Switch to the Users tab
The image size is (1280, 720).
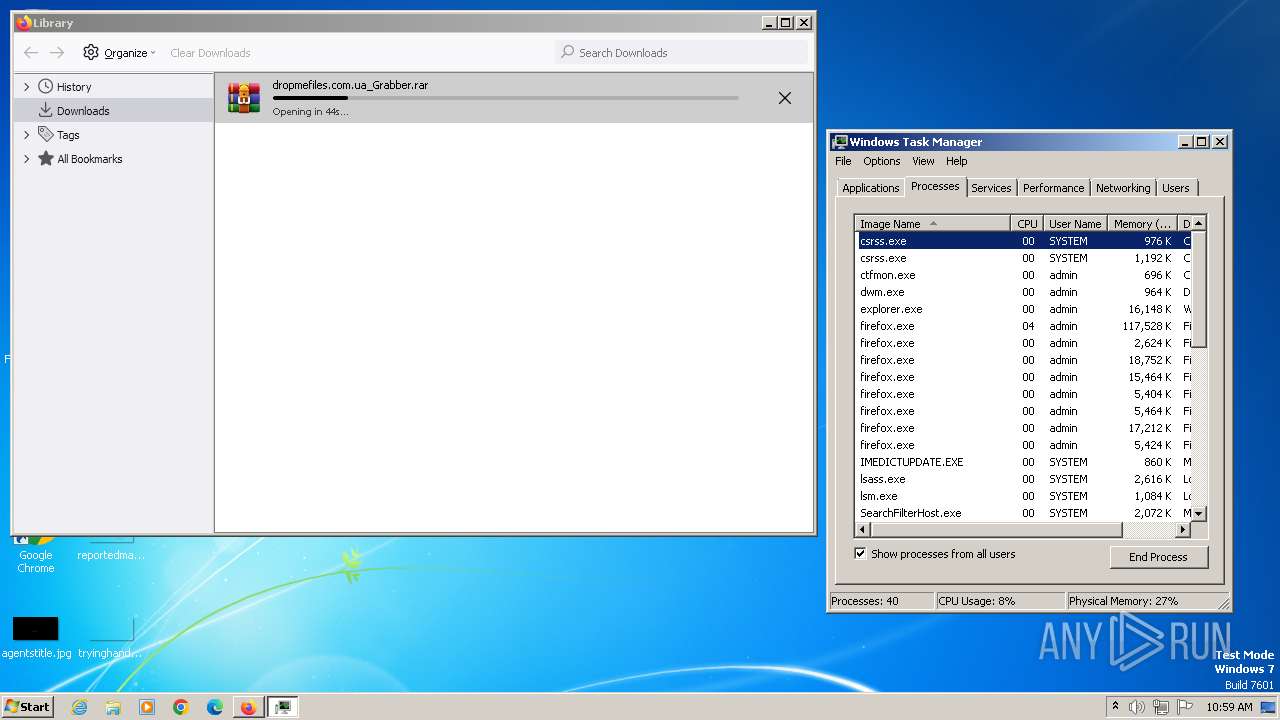1176,188
